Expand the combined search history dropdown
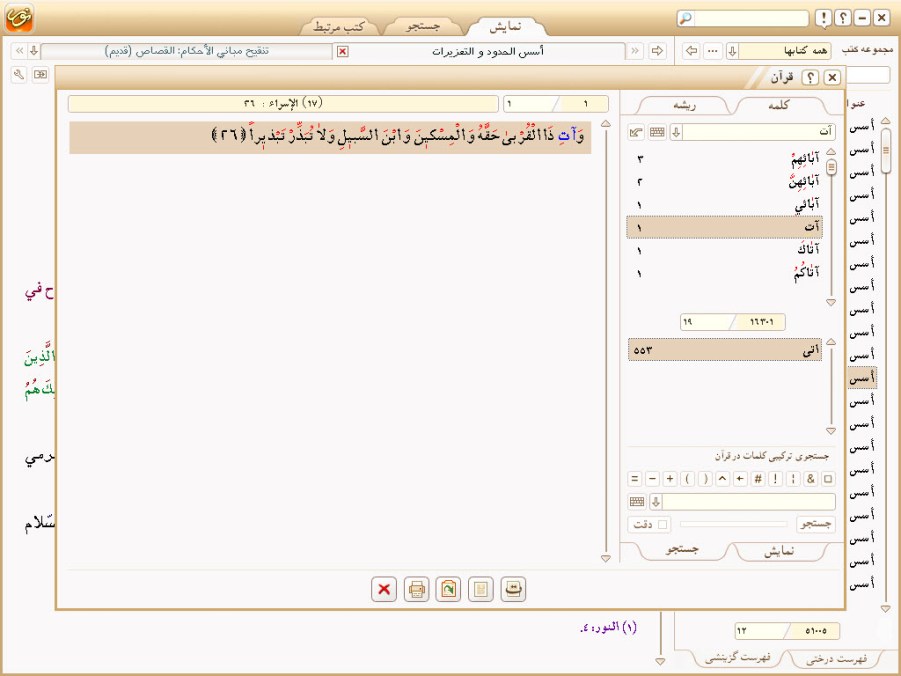Screen dimensions: 901x676 (656, 502)
